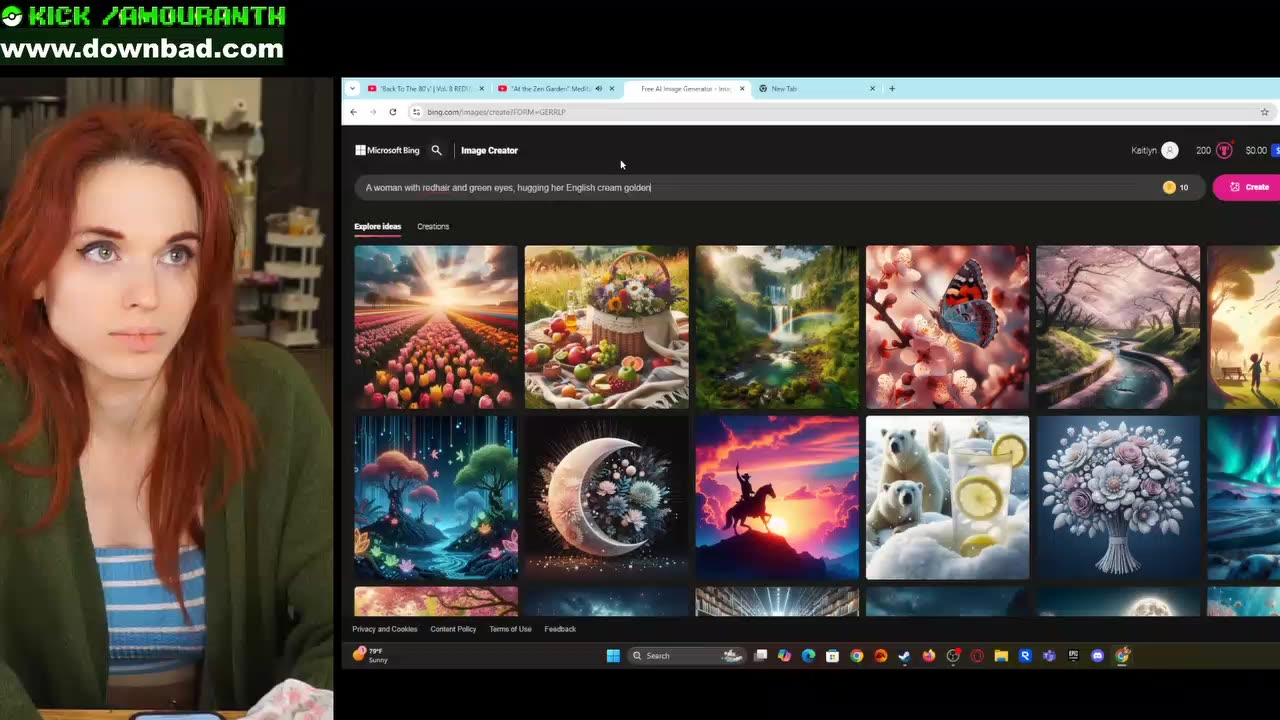
Task: Open a new browser tab
Action: pos(892,89)
